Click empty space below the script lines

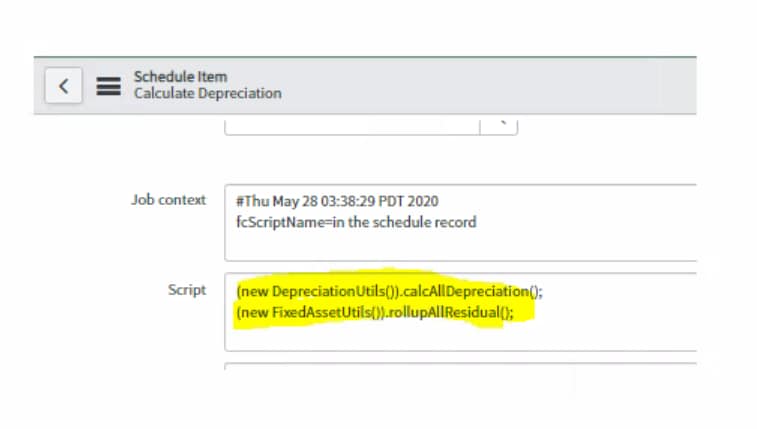pyautogui.click(x=461, y=336)
